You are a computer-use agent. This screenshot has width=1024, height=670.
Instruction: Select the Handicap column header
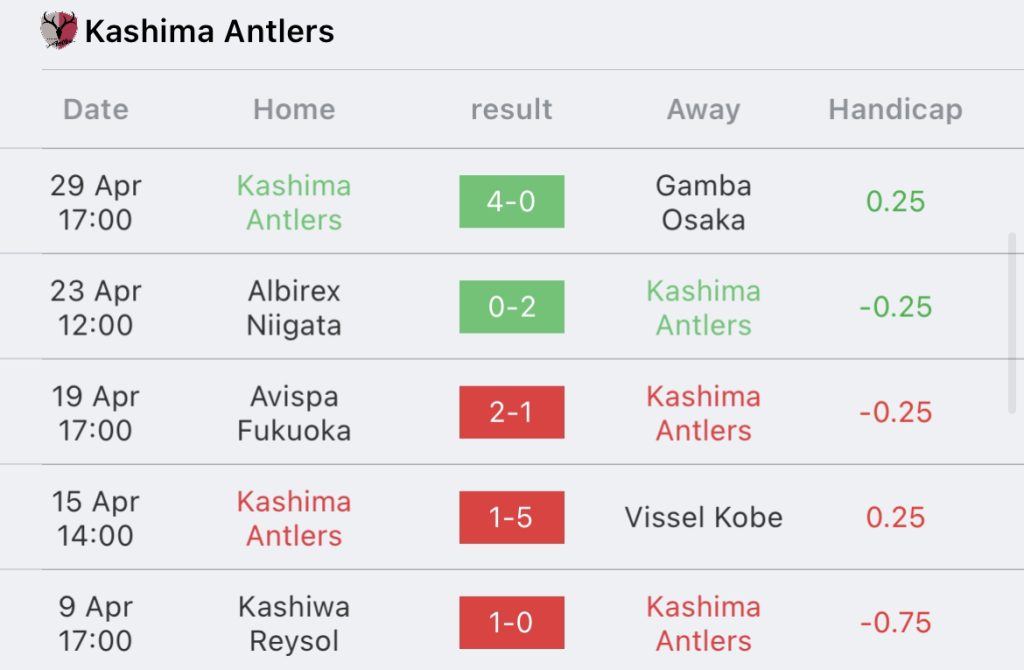[895, 110]
